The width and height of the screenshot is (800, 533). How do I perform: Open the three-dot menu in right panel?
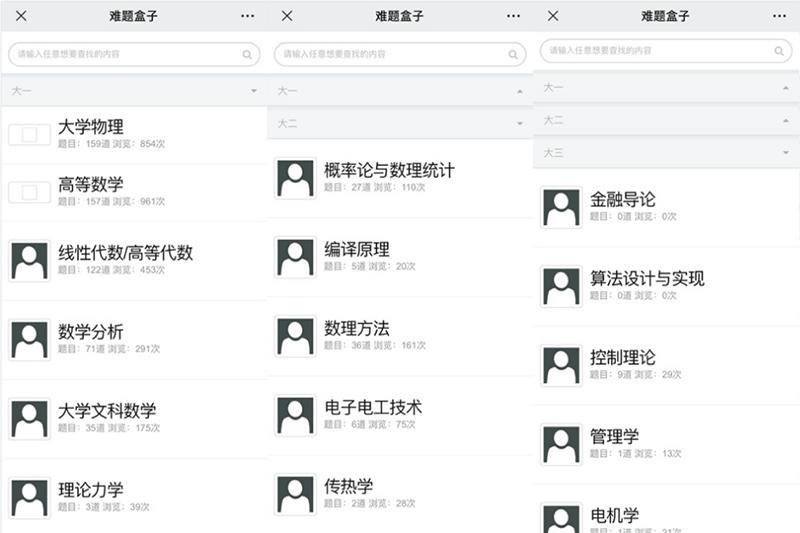779,16
